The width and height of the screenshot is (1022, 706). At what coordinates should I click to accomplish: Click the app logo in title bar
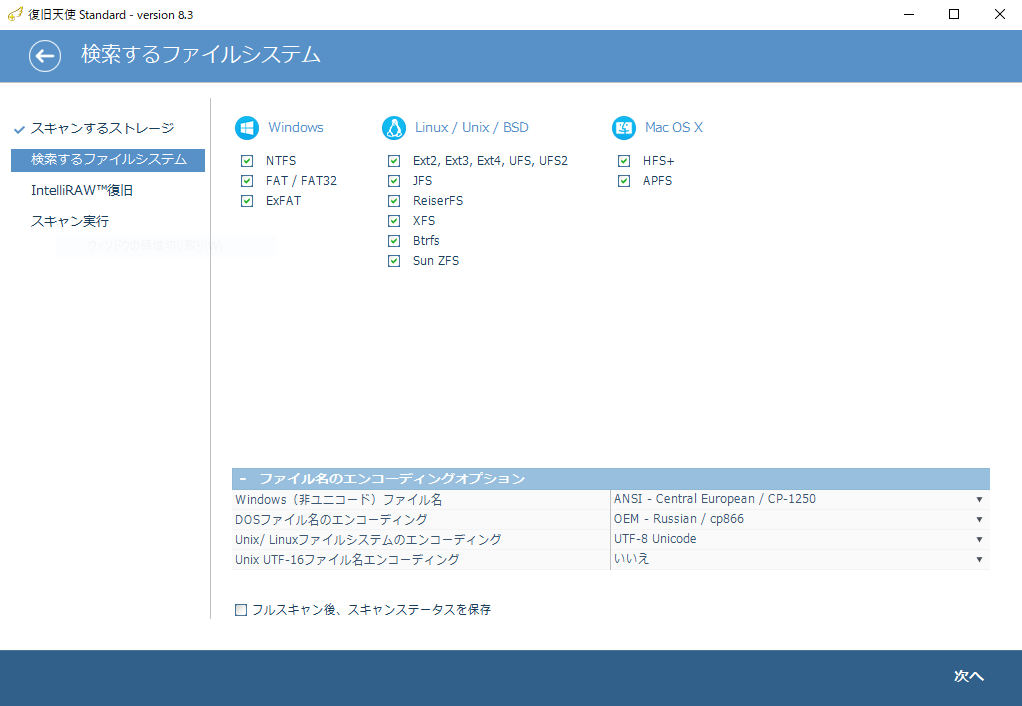(15, 14)
